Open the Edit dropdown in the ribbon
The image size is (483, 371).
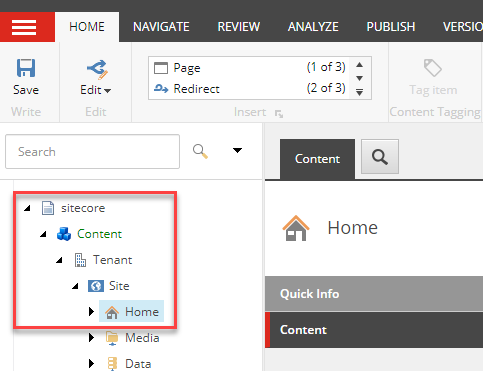tap(96, 90)
